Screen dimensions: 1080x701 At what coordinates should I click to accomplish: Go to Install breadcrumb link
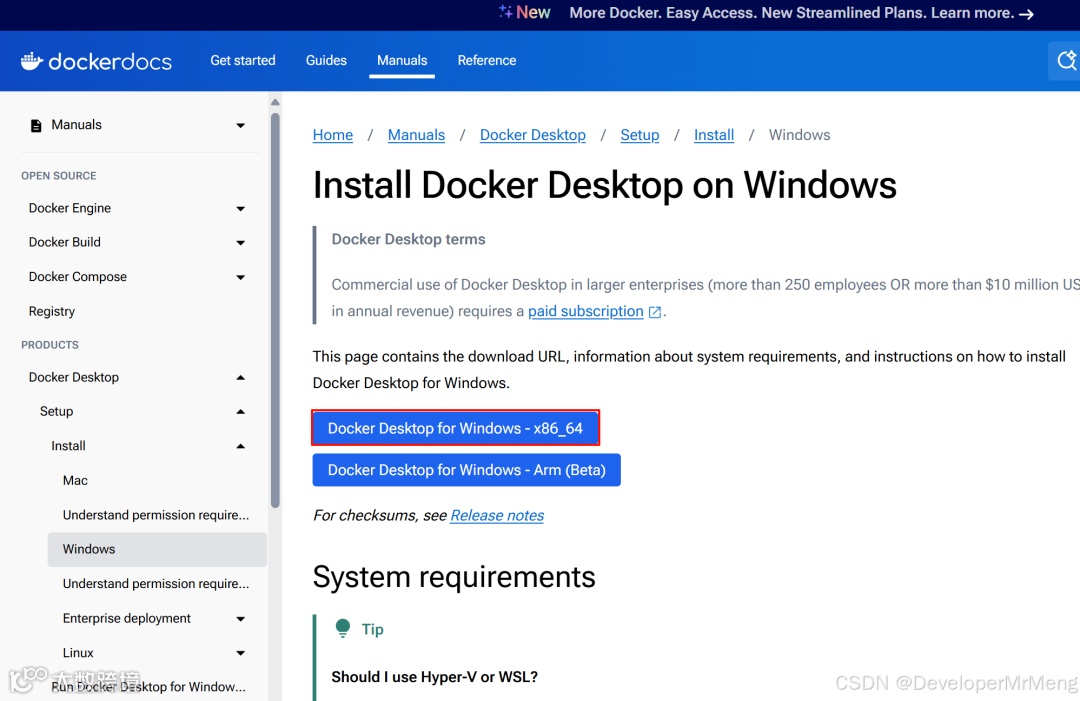tap(714, 135)
